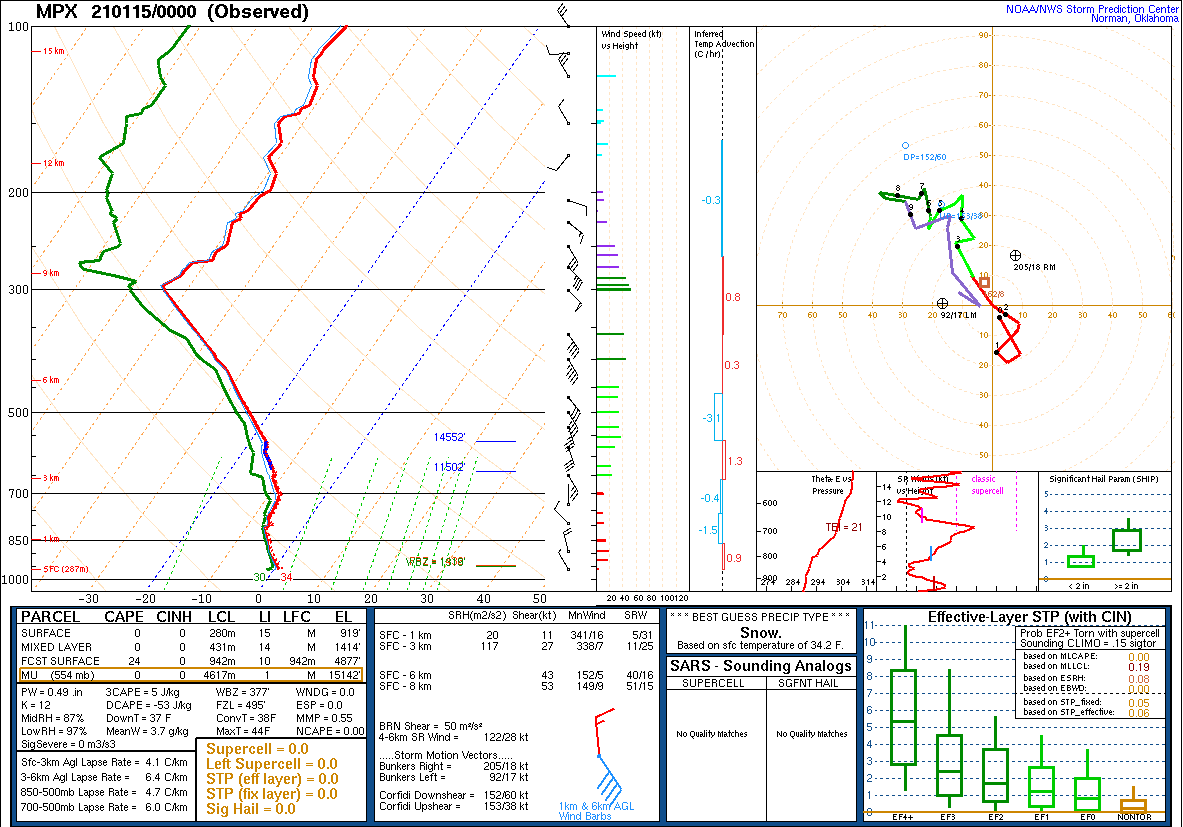
Task: Click the CAPE column header
Action: [124, 616]
